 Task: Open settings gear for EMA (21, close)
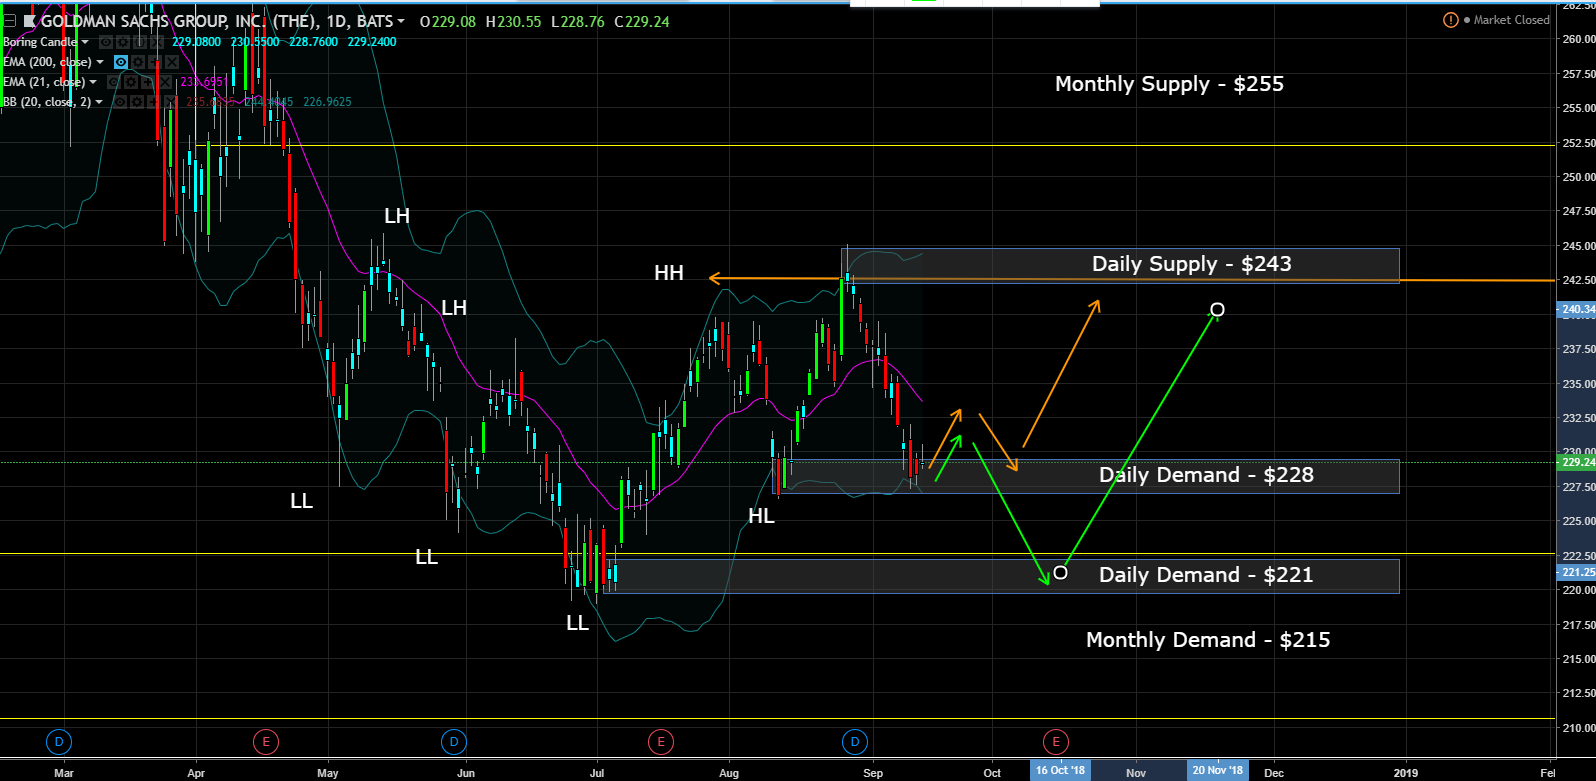(131, 82)
